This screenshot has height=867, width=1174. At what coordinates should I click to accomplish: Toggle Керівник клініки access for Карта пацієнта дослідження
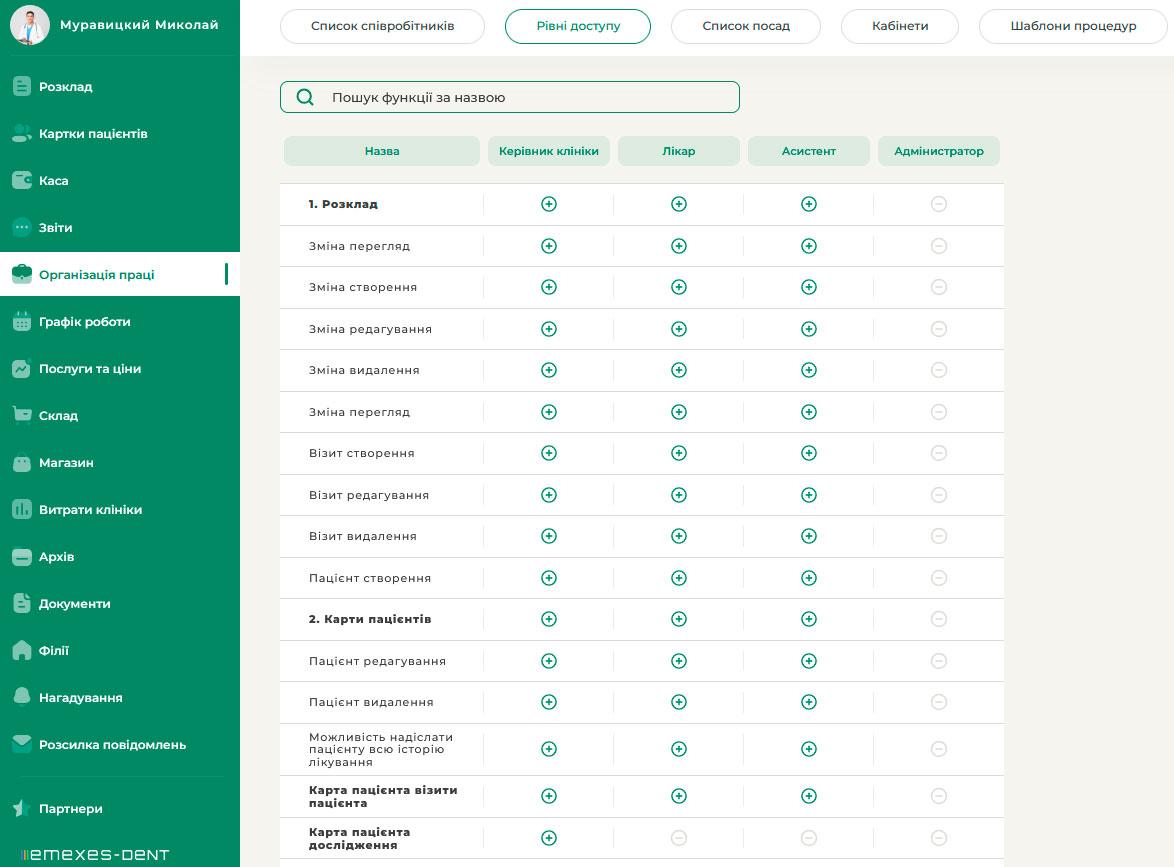(x=549, y=838)
